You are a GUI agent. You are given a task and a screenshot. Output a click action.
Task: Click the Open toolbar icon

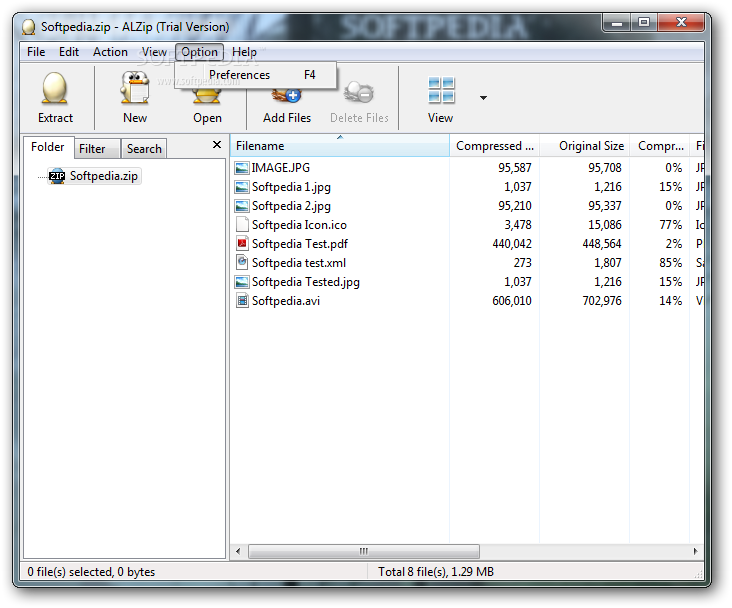pyautogui.click(x=207, y=96)
